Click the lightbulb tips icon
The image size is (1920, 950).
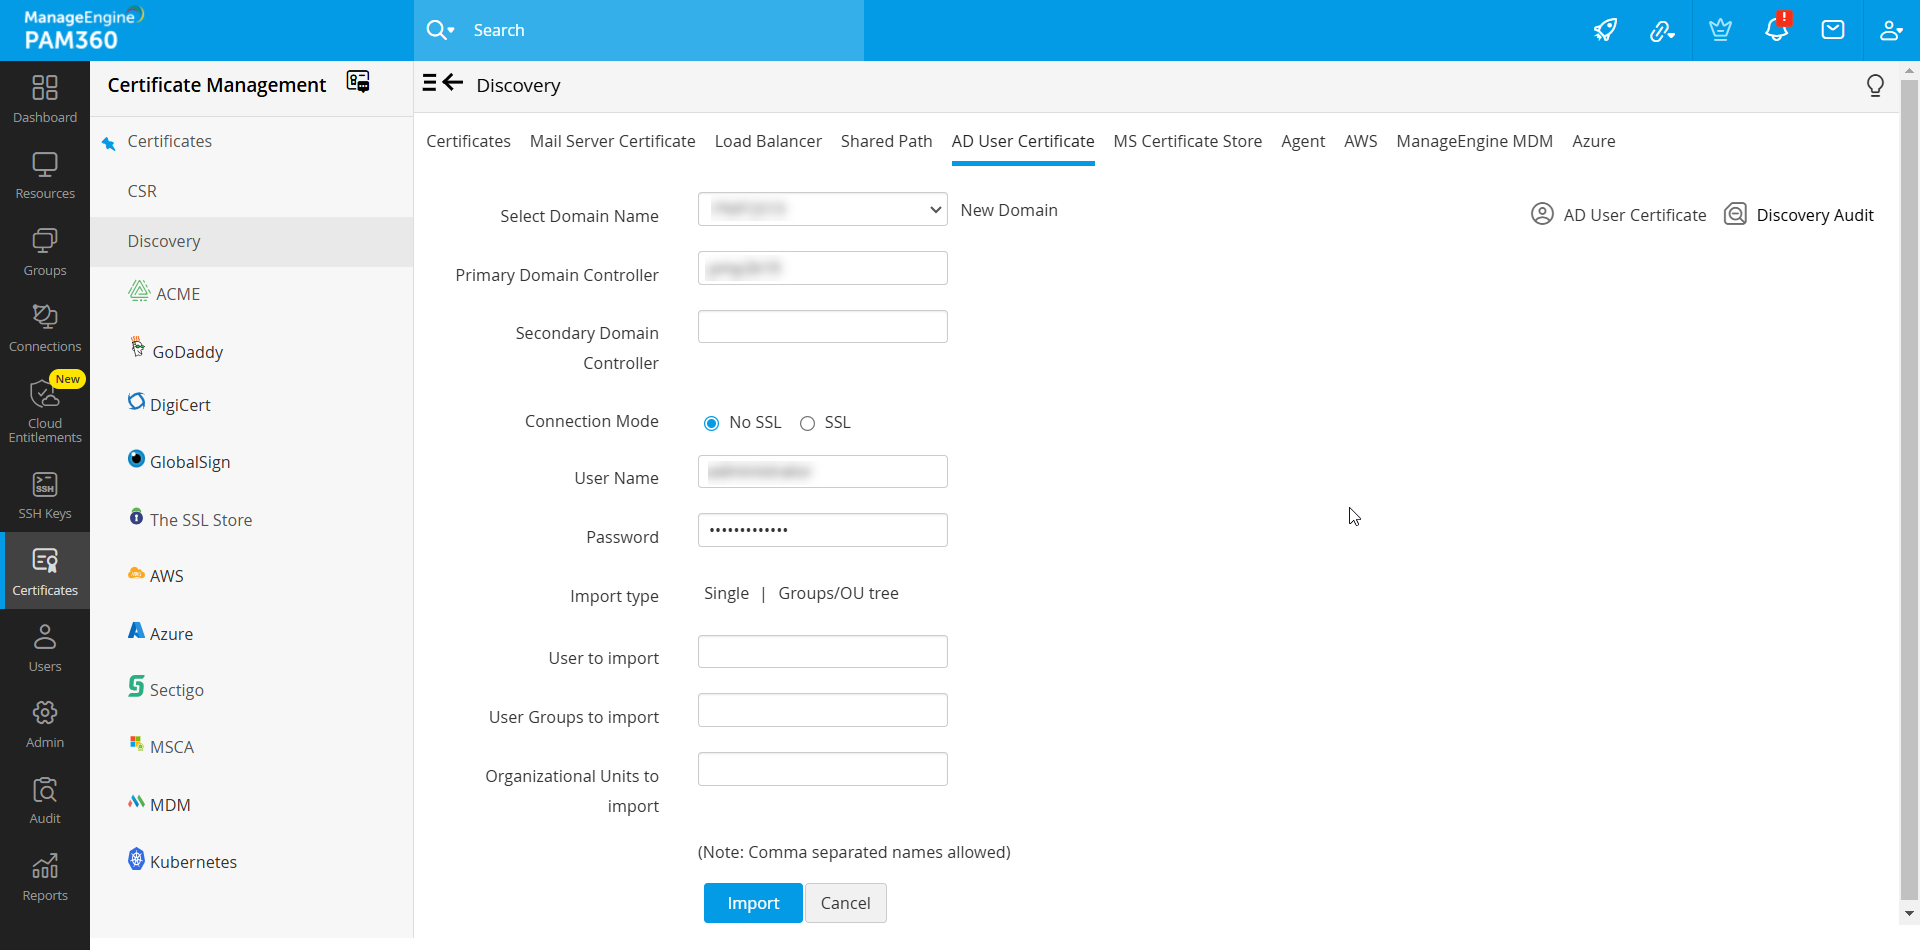tap(1875, 86)
